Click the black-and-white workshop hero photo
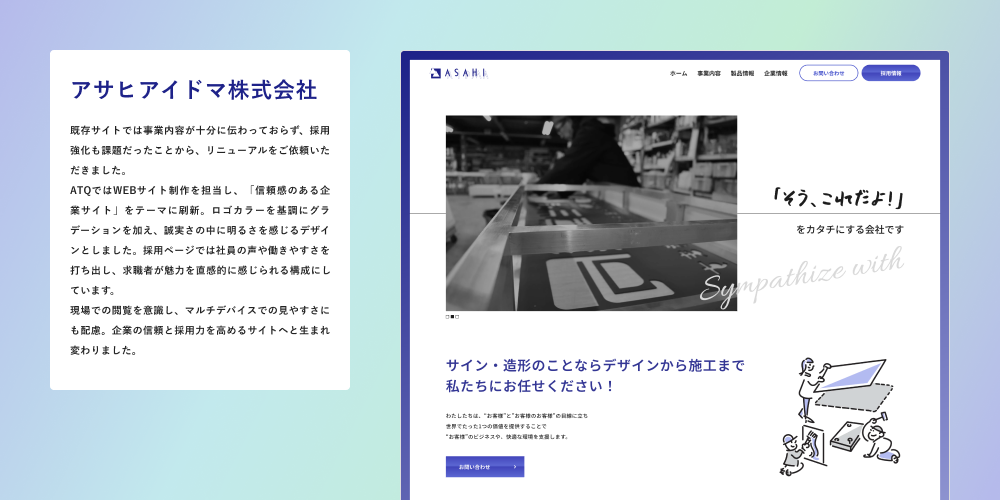The width and height of the screenshot is (1000, 500). pyautogui.click(x=591, y=212)
